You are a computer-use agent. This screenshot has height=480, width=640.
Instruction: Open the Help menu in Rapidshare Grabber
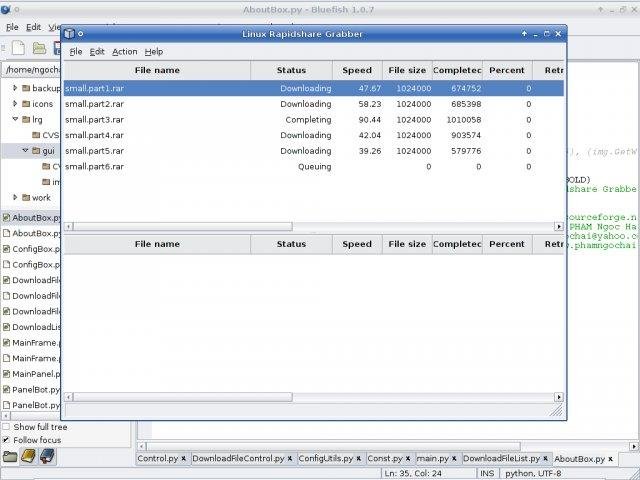[154, 52]
